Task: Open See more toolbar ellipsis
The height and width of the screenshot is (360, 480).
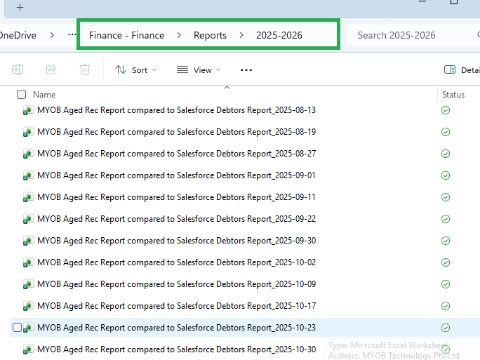Action: [246, 70]
